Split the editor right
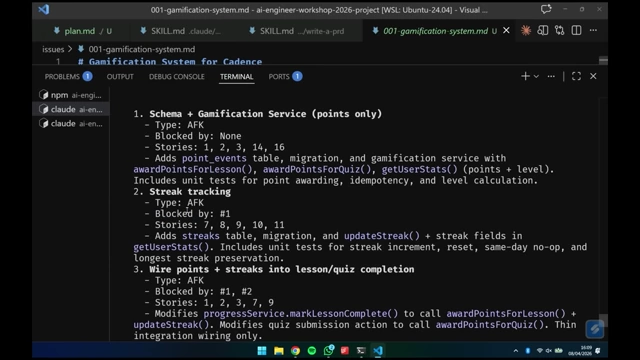The width and height of the screenshot is (640, 360). click(x=576, y=31)
